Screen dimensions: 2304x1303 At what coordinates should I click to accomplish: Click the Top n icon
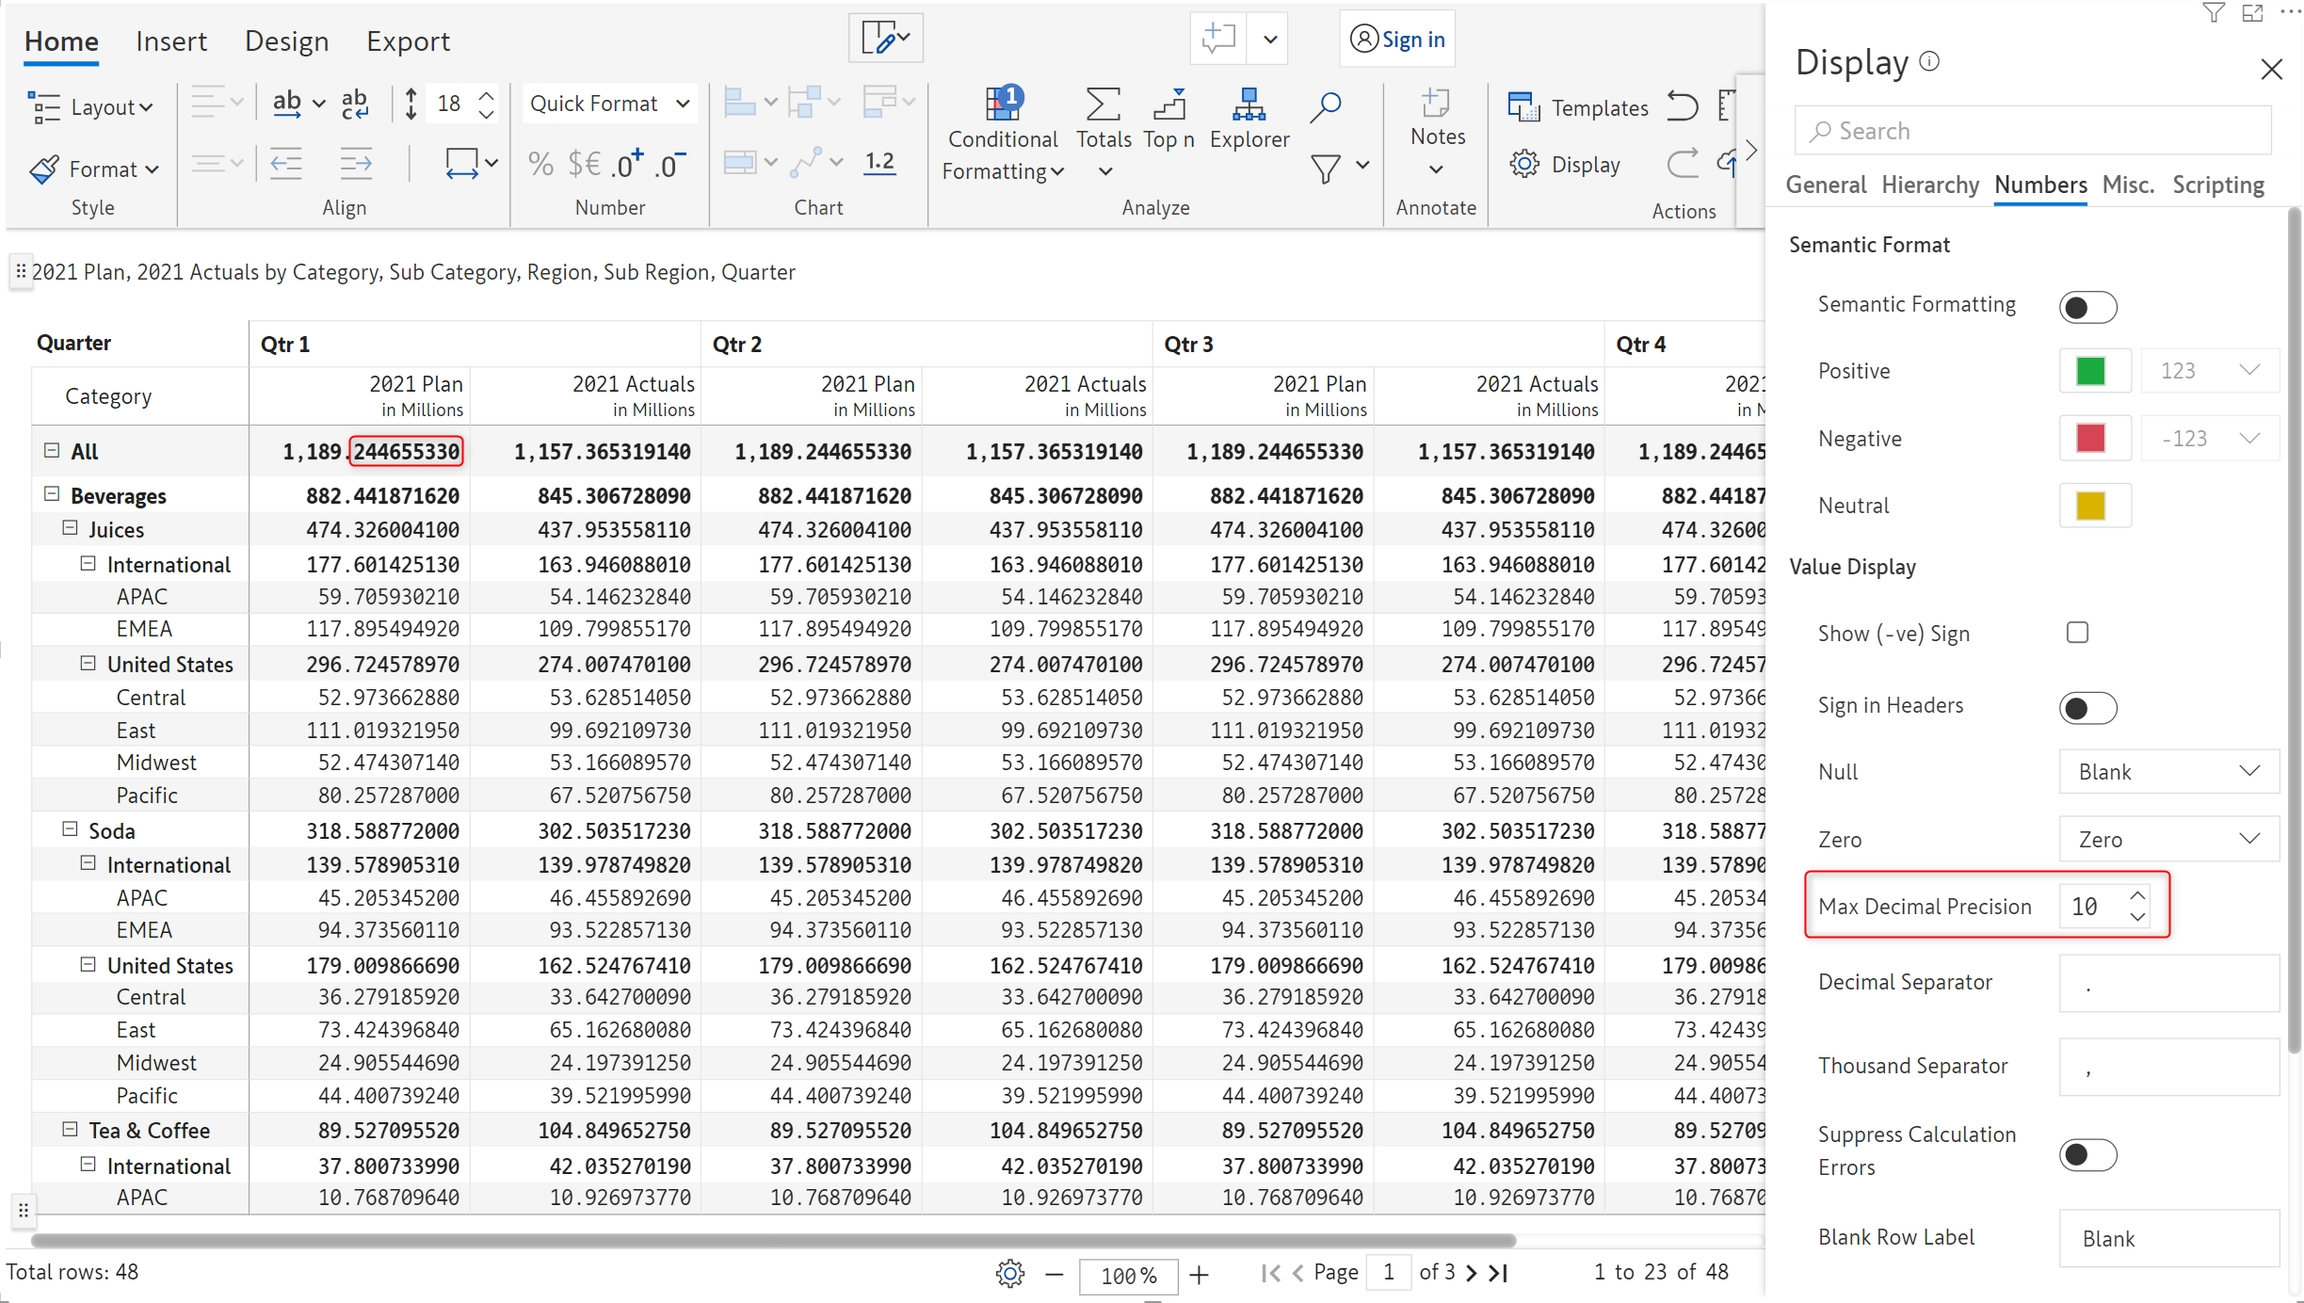(1168, 104)
